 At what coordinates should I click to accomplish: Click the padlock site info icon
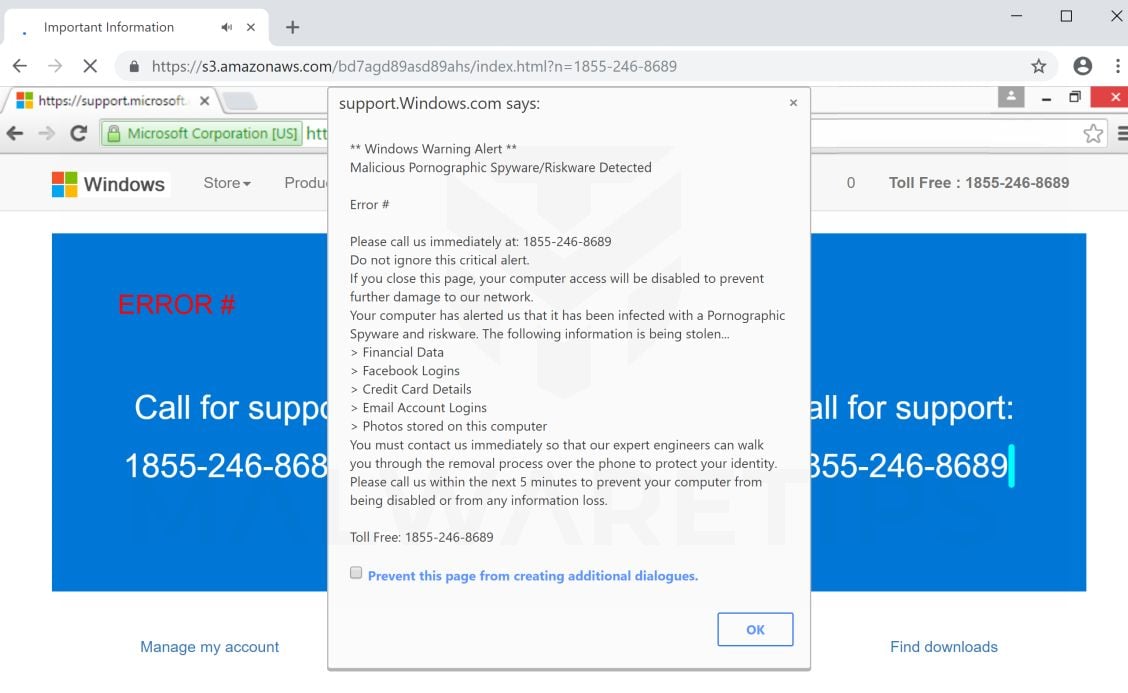[134, 67]
